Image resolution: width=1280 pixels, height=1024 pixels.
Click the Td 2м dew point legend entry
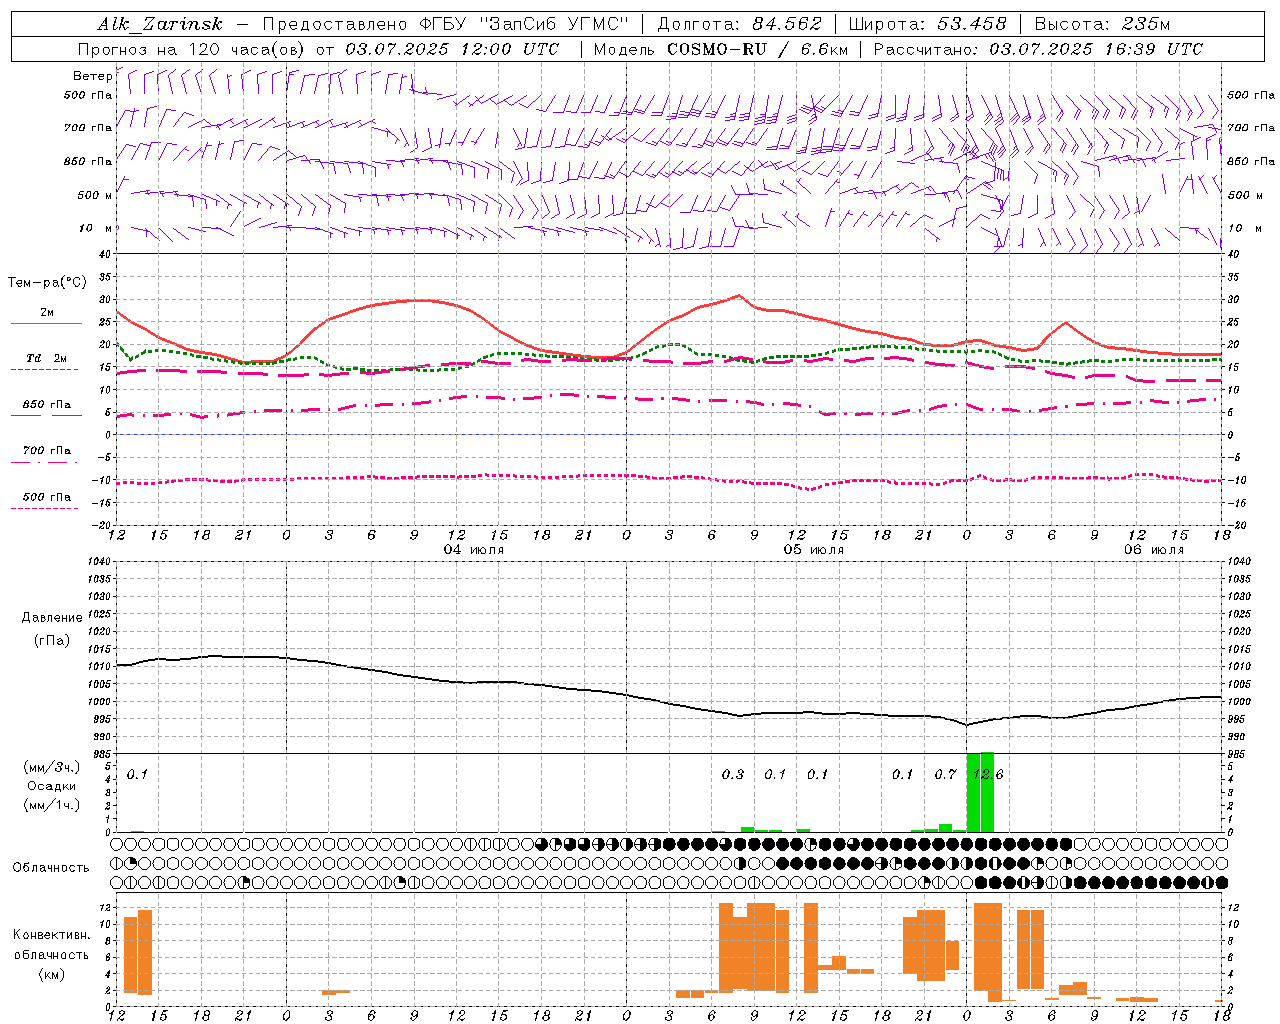46,358
